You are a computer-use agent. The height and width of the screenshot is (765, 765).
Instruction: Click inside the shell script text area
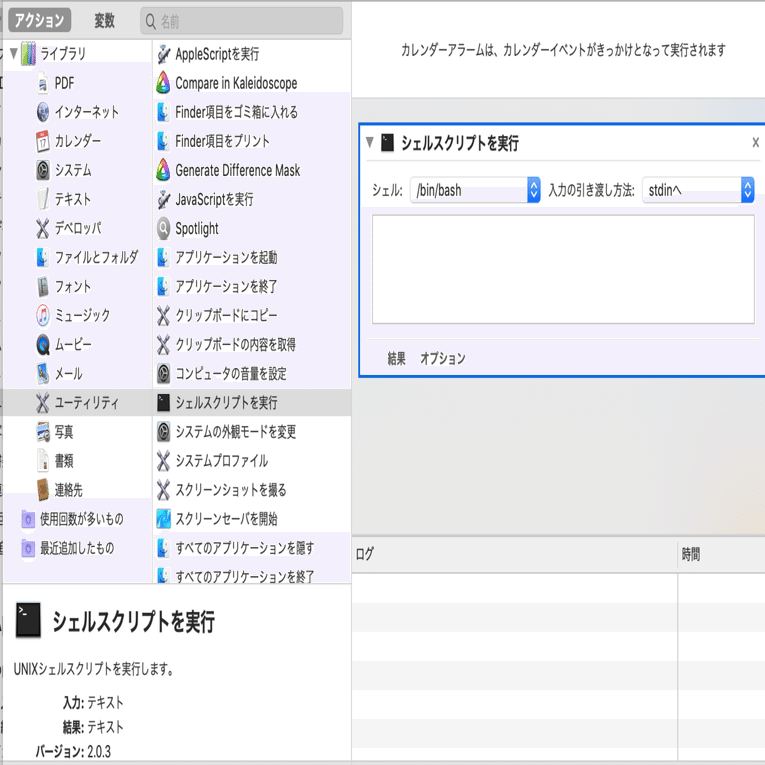(563, 269)
